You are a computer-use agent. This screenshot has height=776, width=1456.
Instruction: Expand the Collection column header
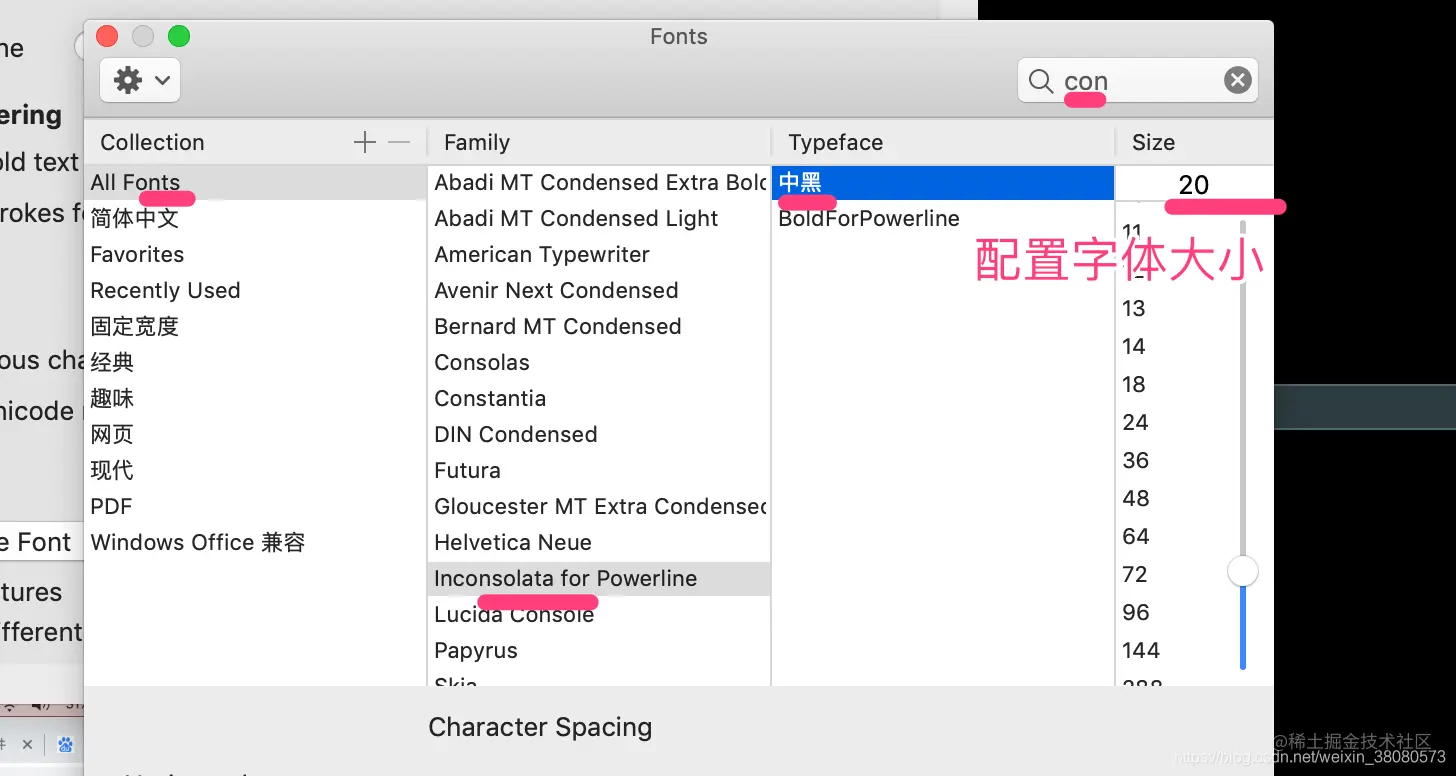coord(151,142)
